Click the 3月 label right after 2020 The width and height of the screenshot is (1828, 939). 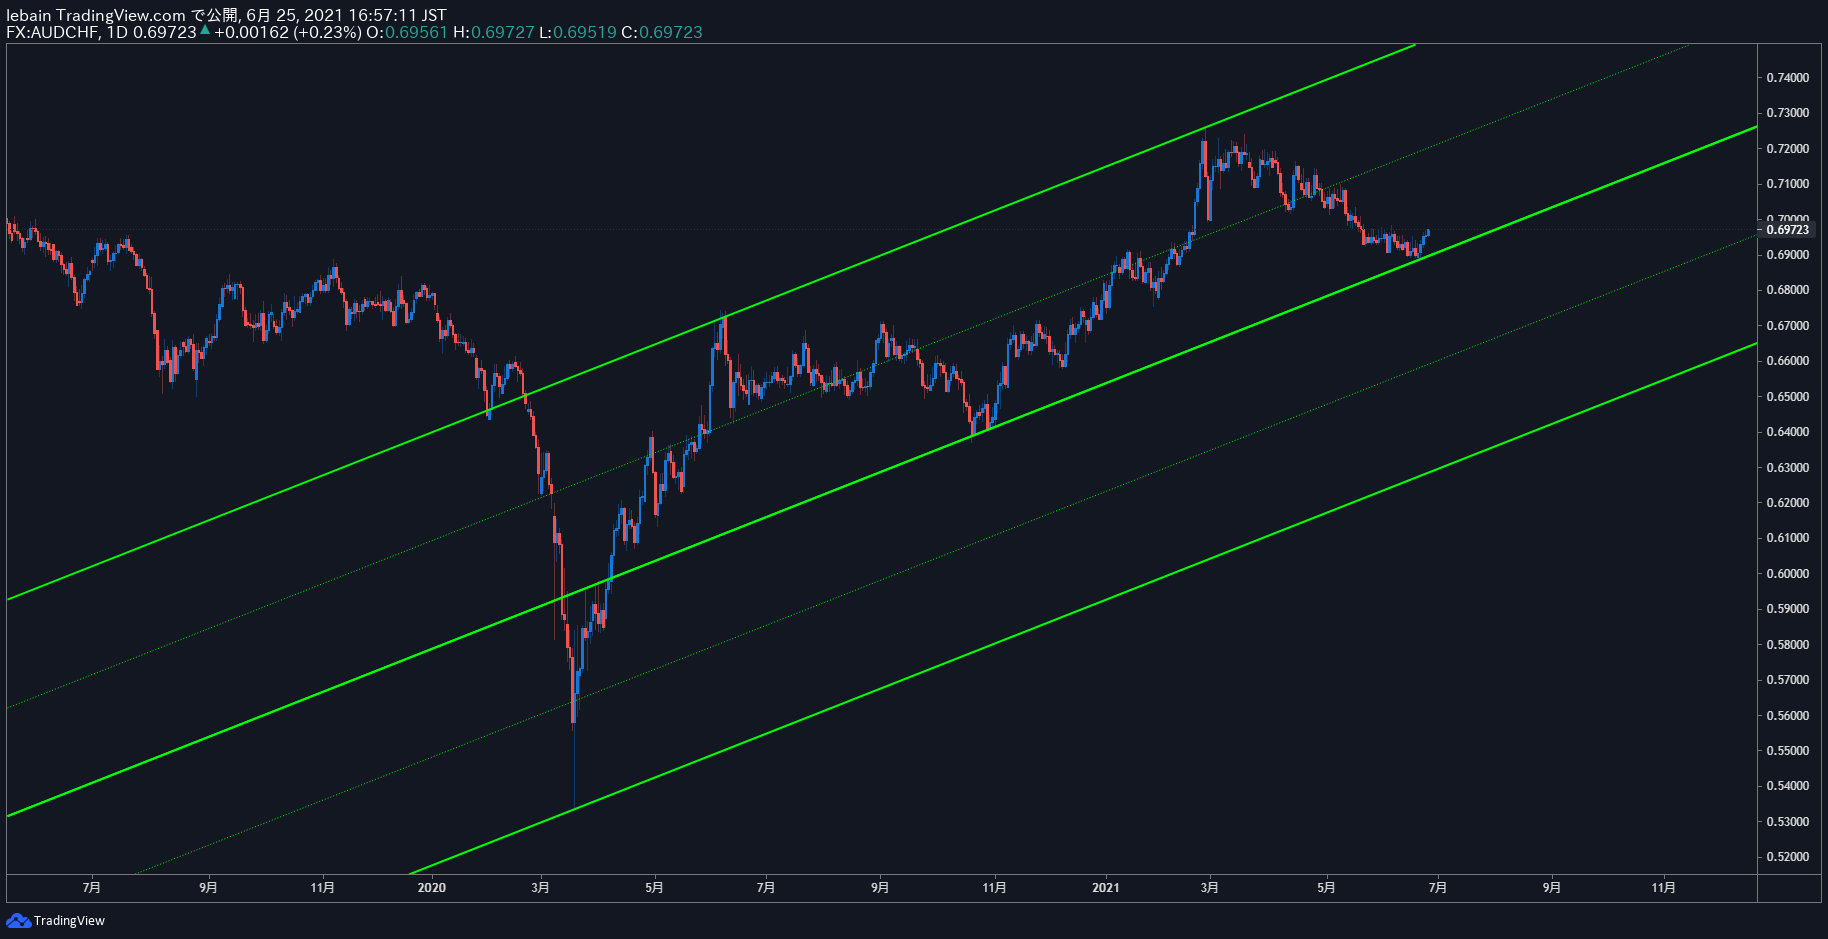click(541, 888)
